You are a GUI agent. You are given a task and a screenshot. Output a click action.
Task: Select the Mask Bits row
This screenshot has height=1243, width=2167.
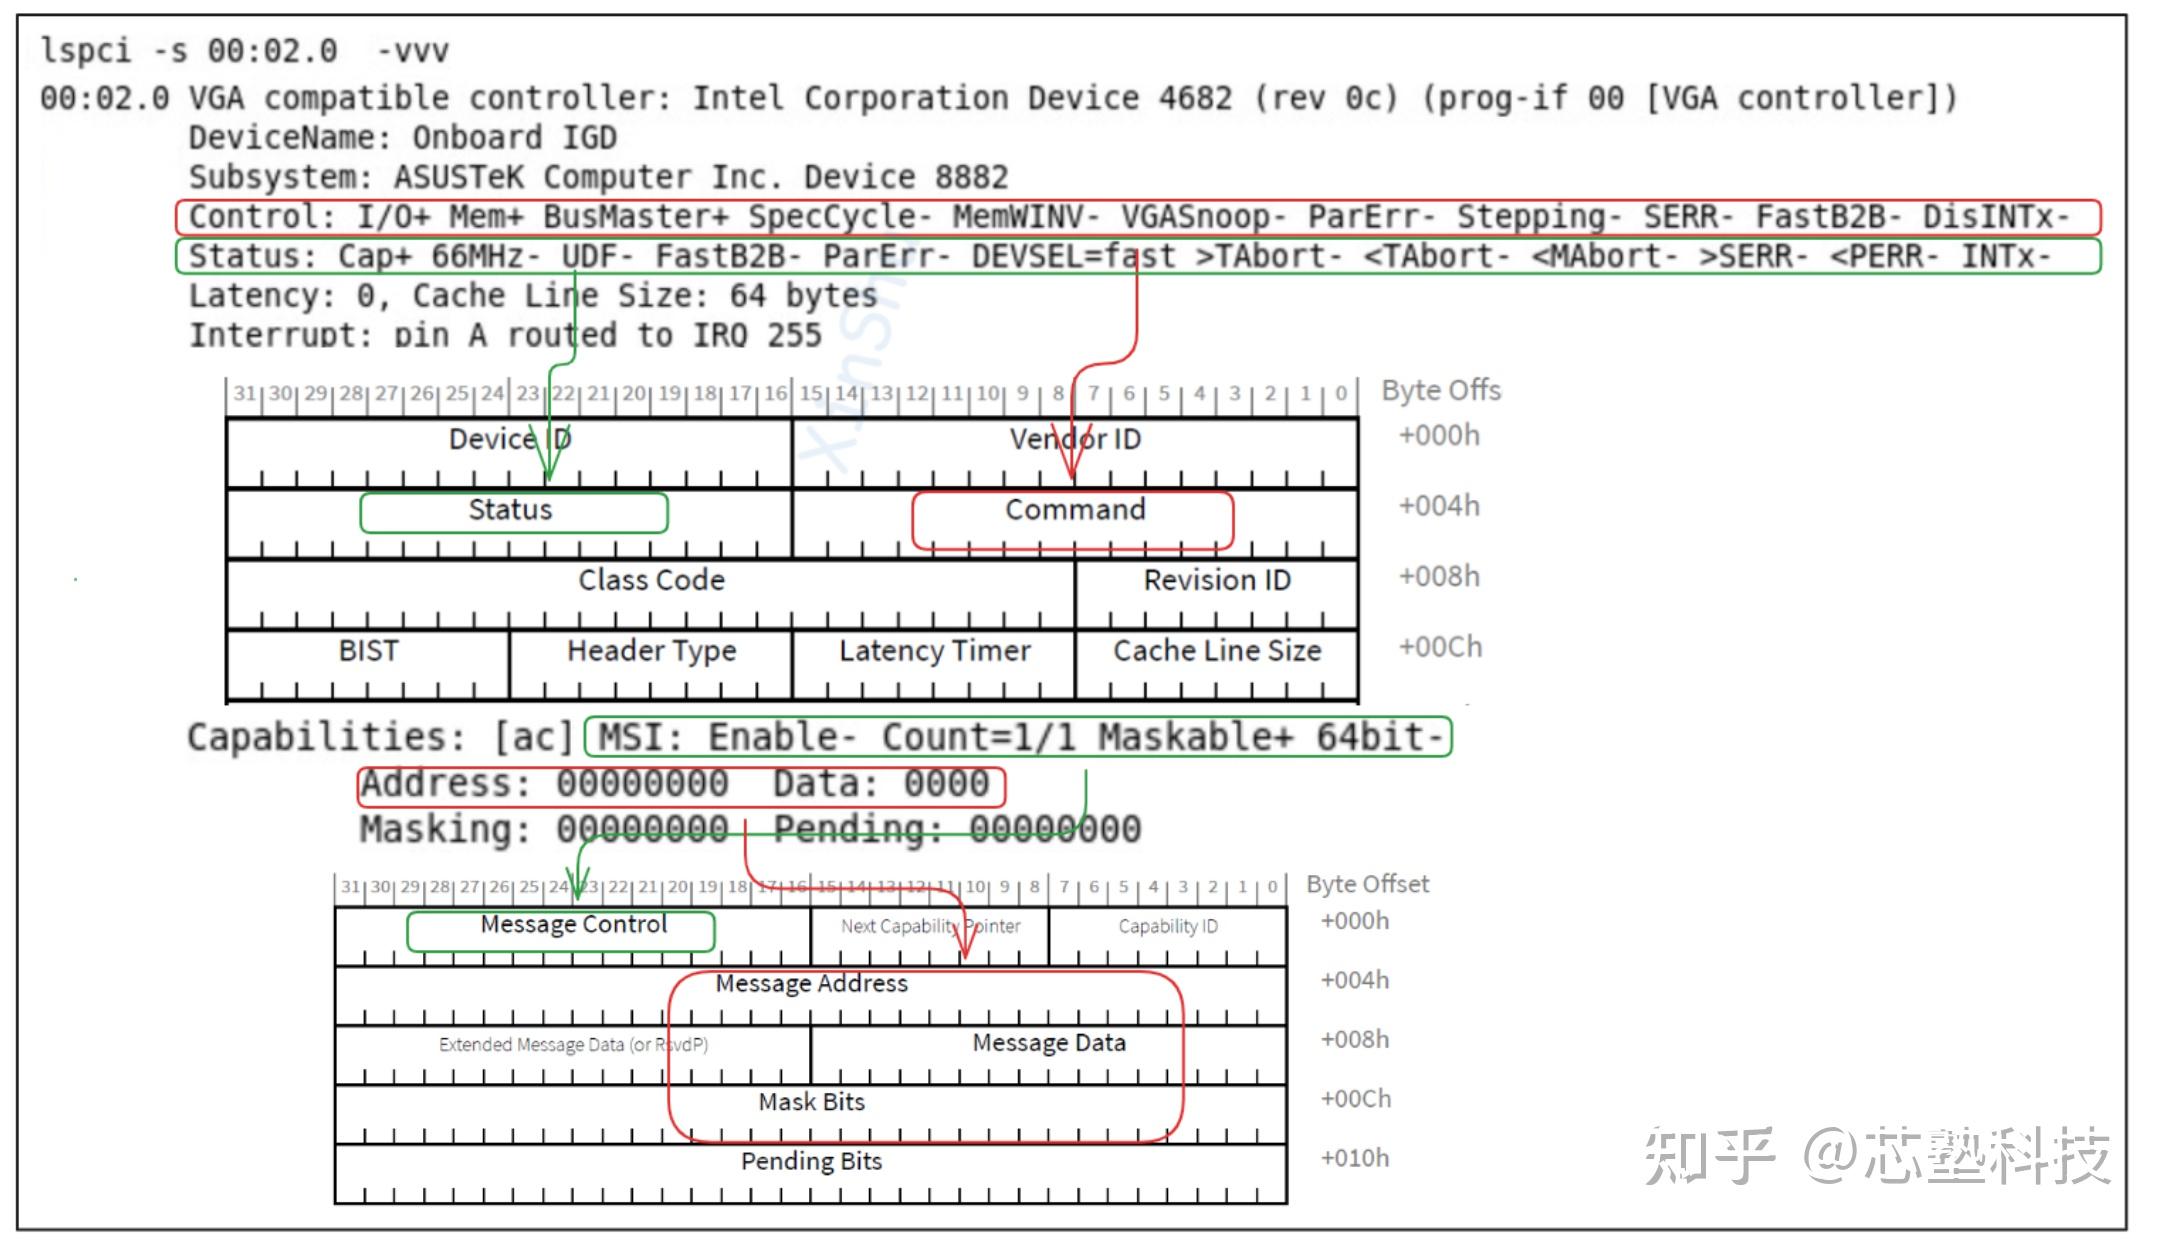812,1102
